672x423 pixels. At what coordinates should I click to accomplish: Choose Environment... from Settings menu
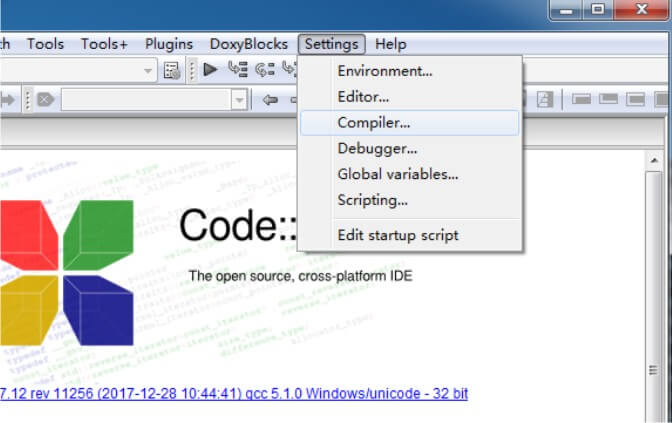coord(410,71)
